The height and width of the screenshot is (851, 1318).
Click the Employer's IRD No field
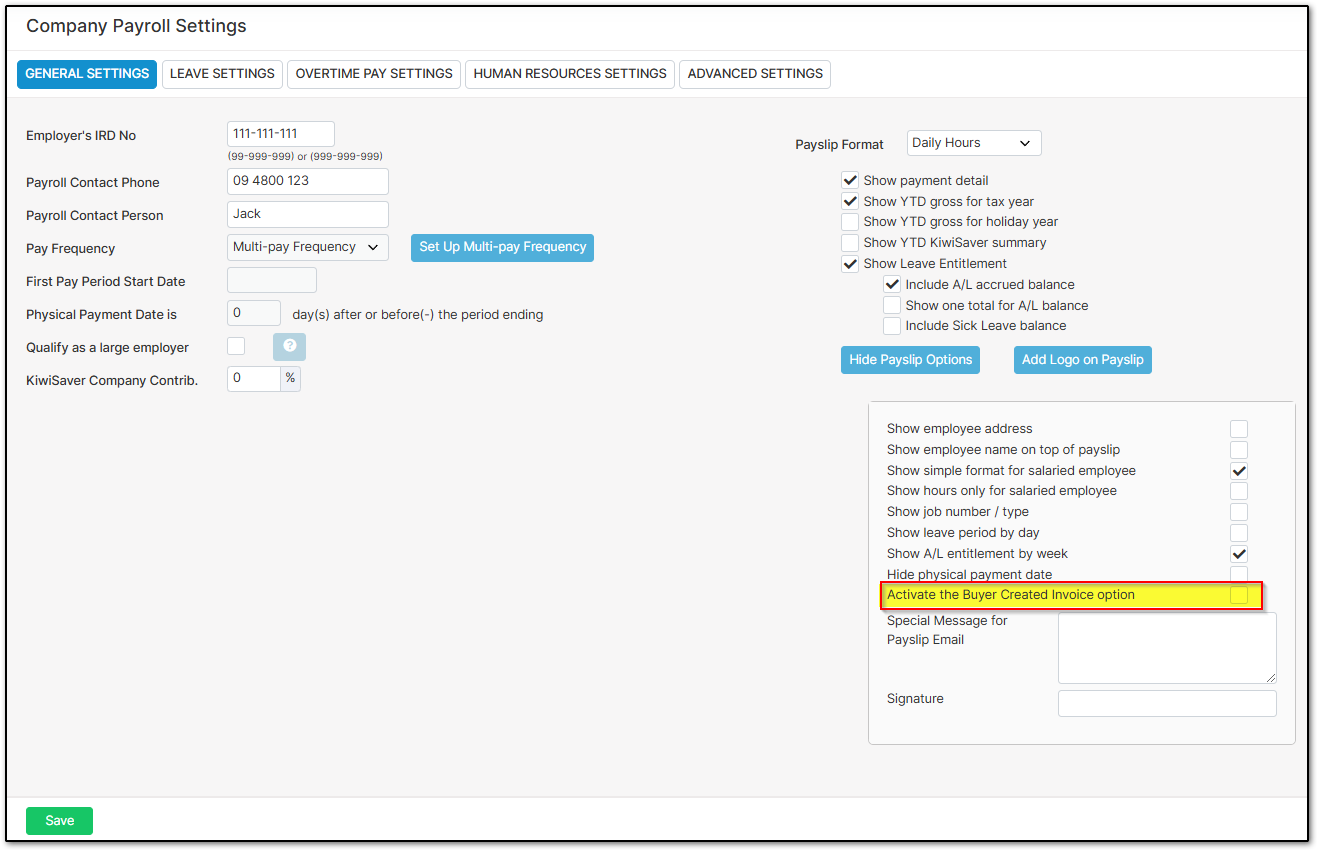[x=281, y=134]
